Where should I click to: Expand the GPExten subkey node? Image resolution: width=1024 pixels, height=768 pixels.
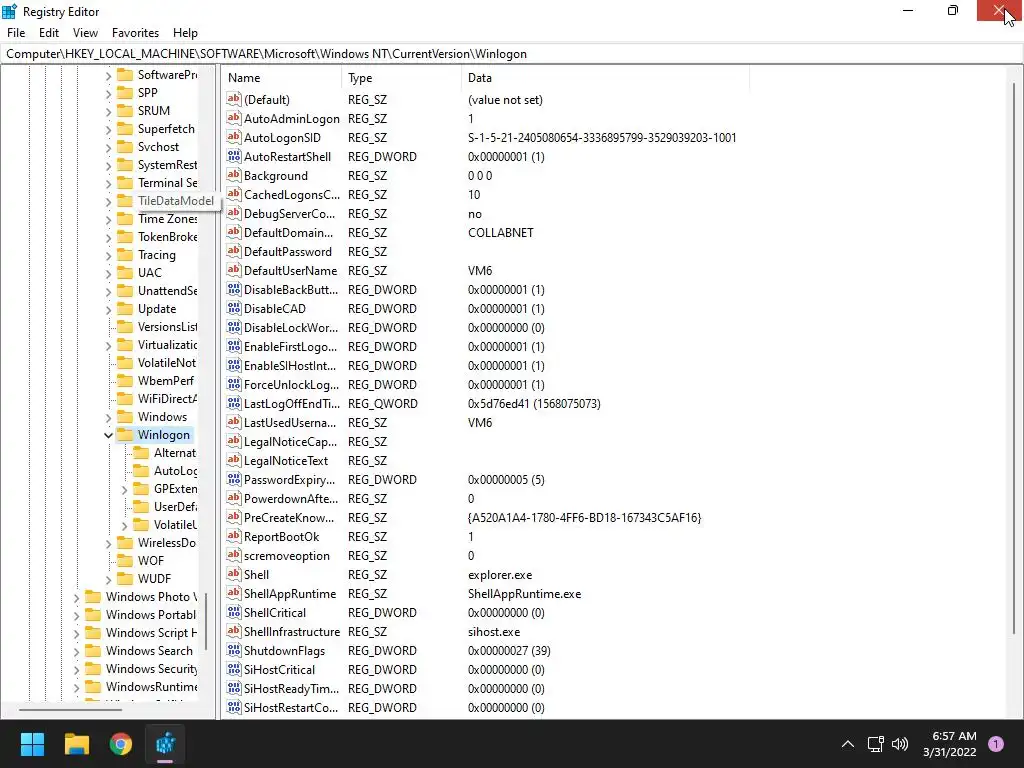click(124, 489)
